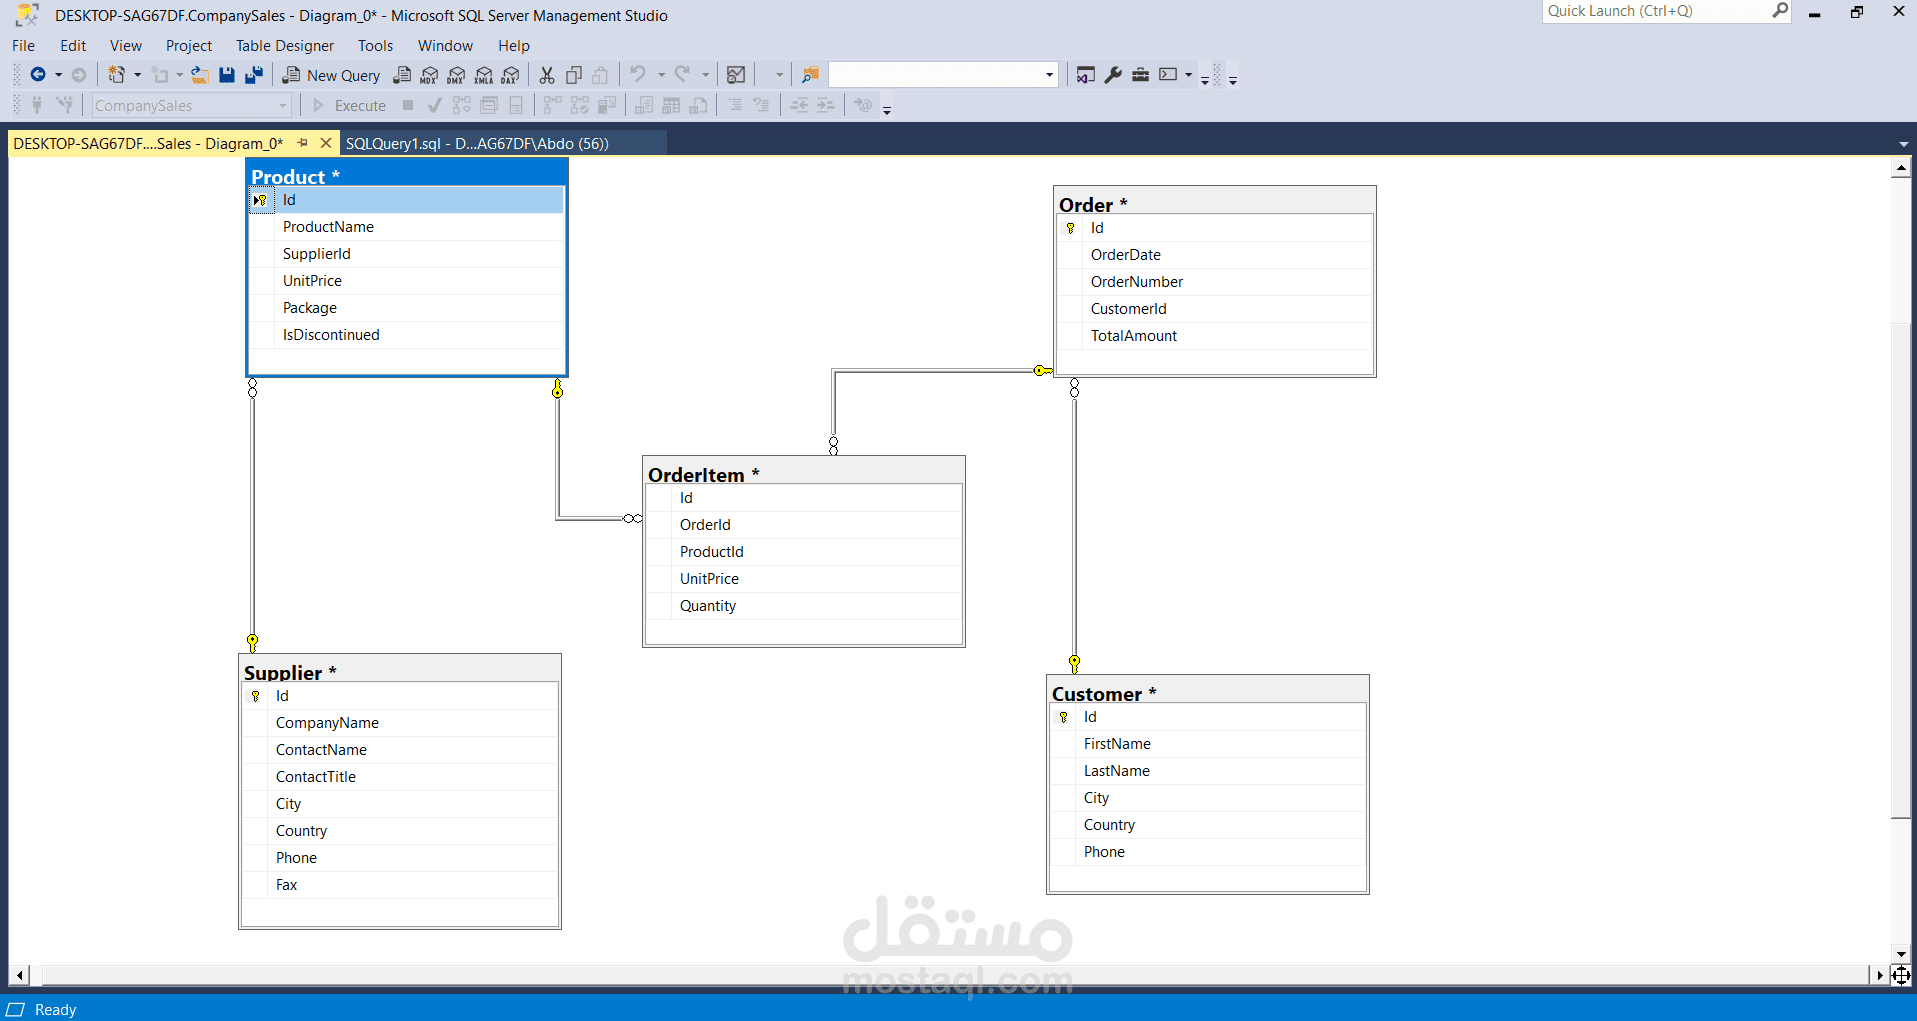Click the pin icon on the diagram tab

click(x=303, y=143)
